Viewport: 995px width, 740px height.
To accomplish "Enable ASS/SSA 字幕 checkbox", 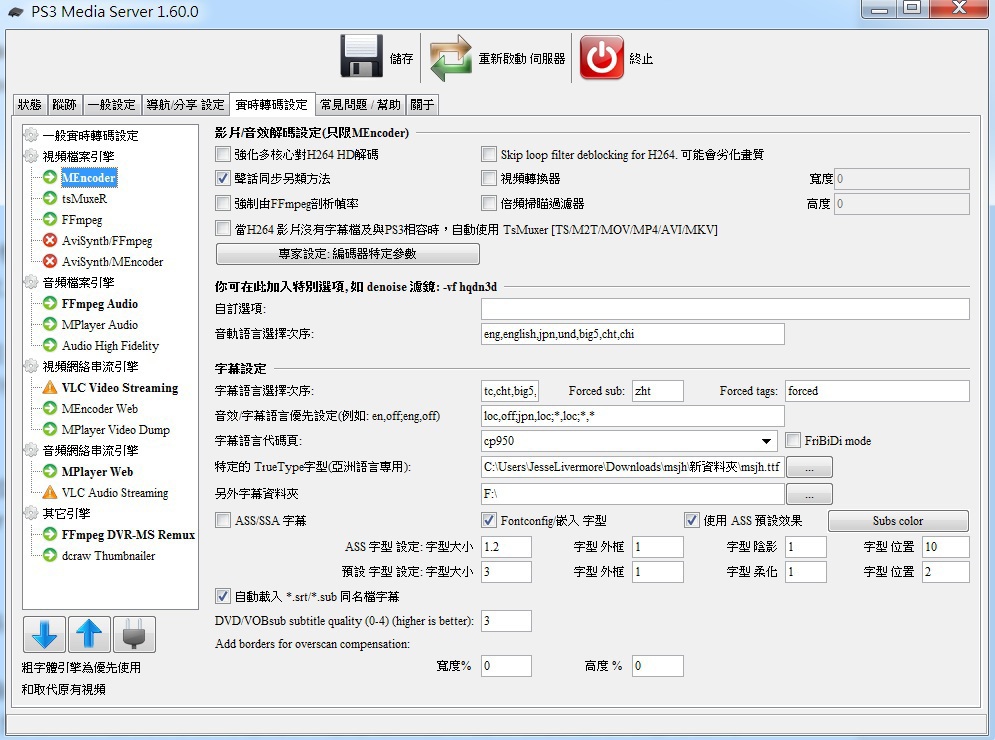I will pyautogui.click(x=223, y=520).
